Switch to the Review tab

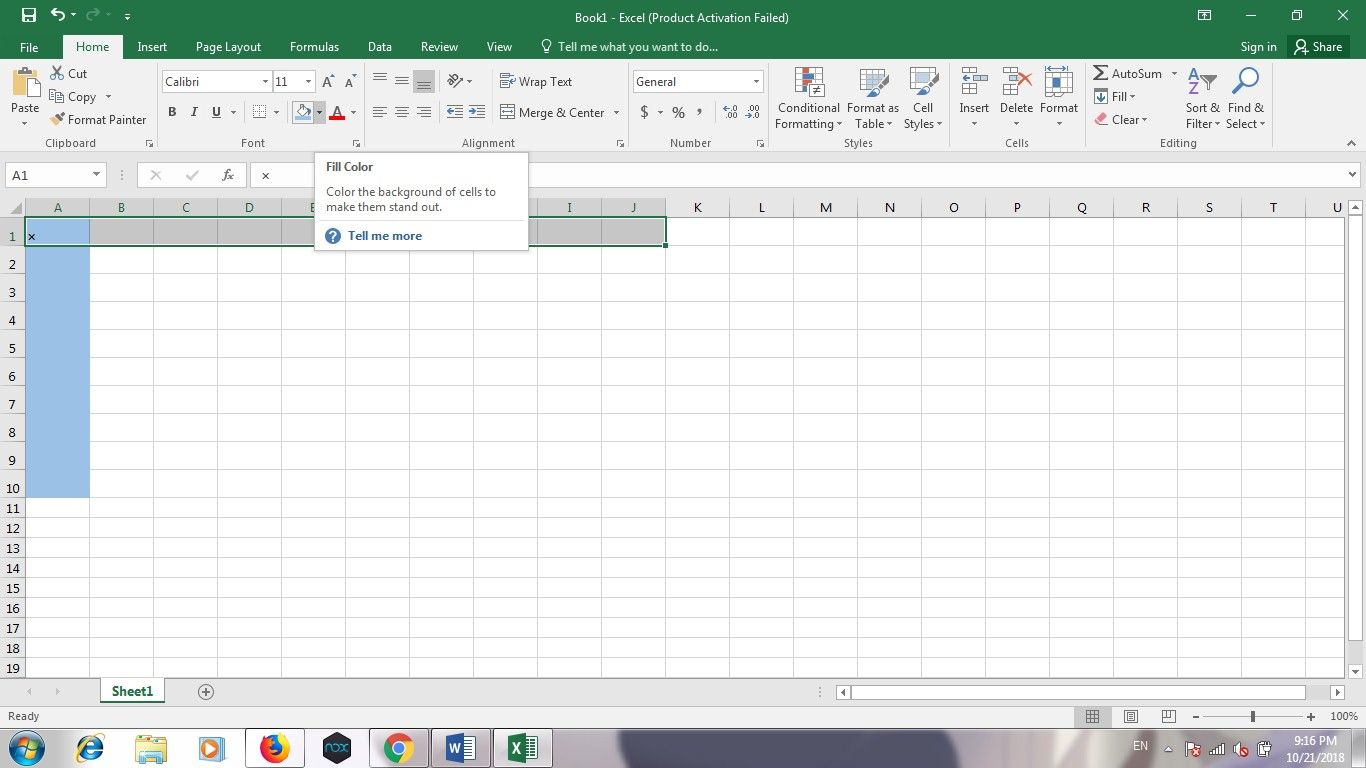[x=439, y=47]
